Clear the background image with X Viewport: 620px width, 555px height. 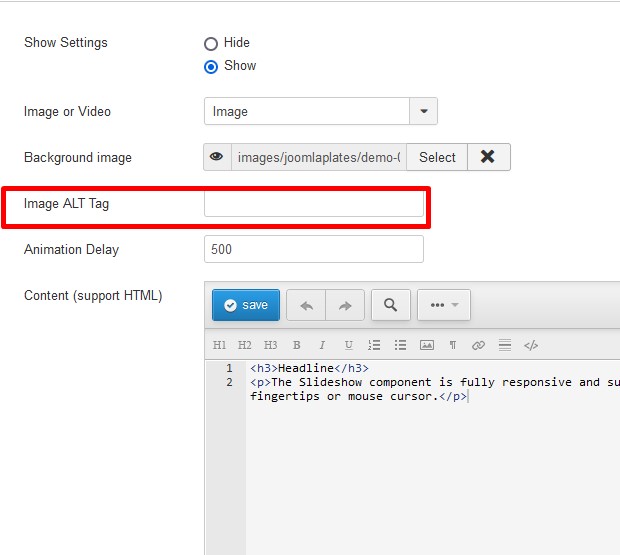pos(489,157)
